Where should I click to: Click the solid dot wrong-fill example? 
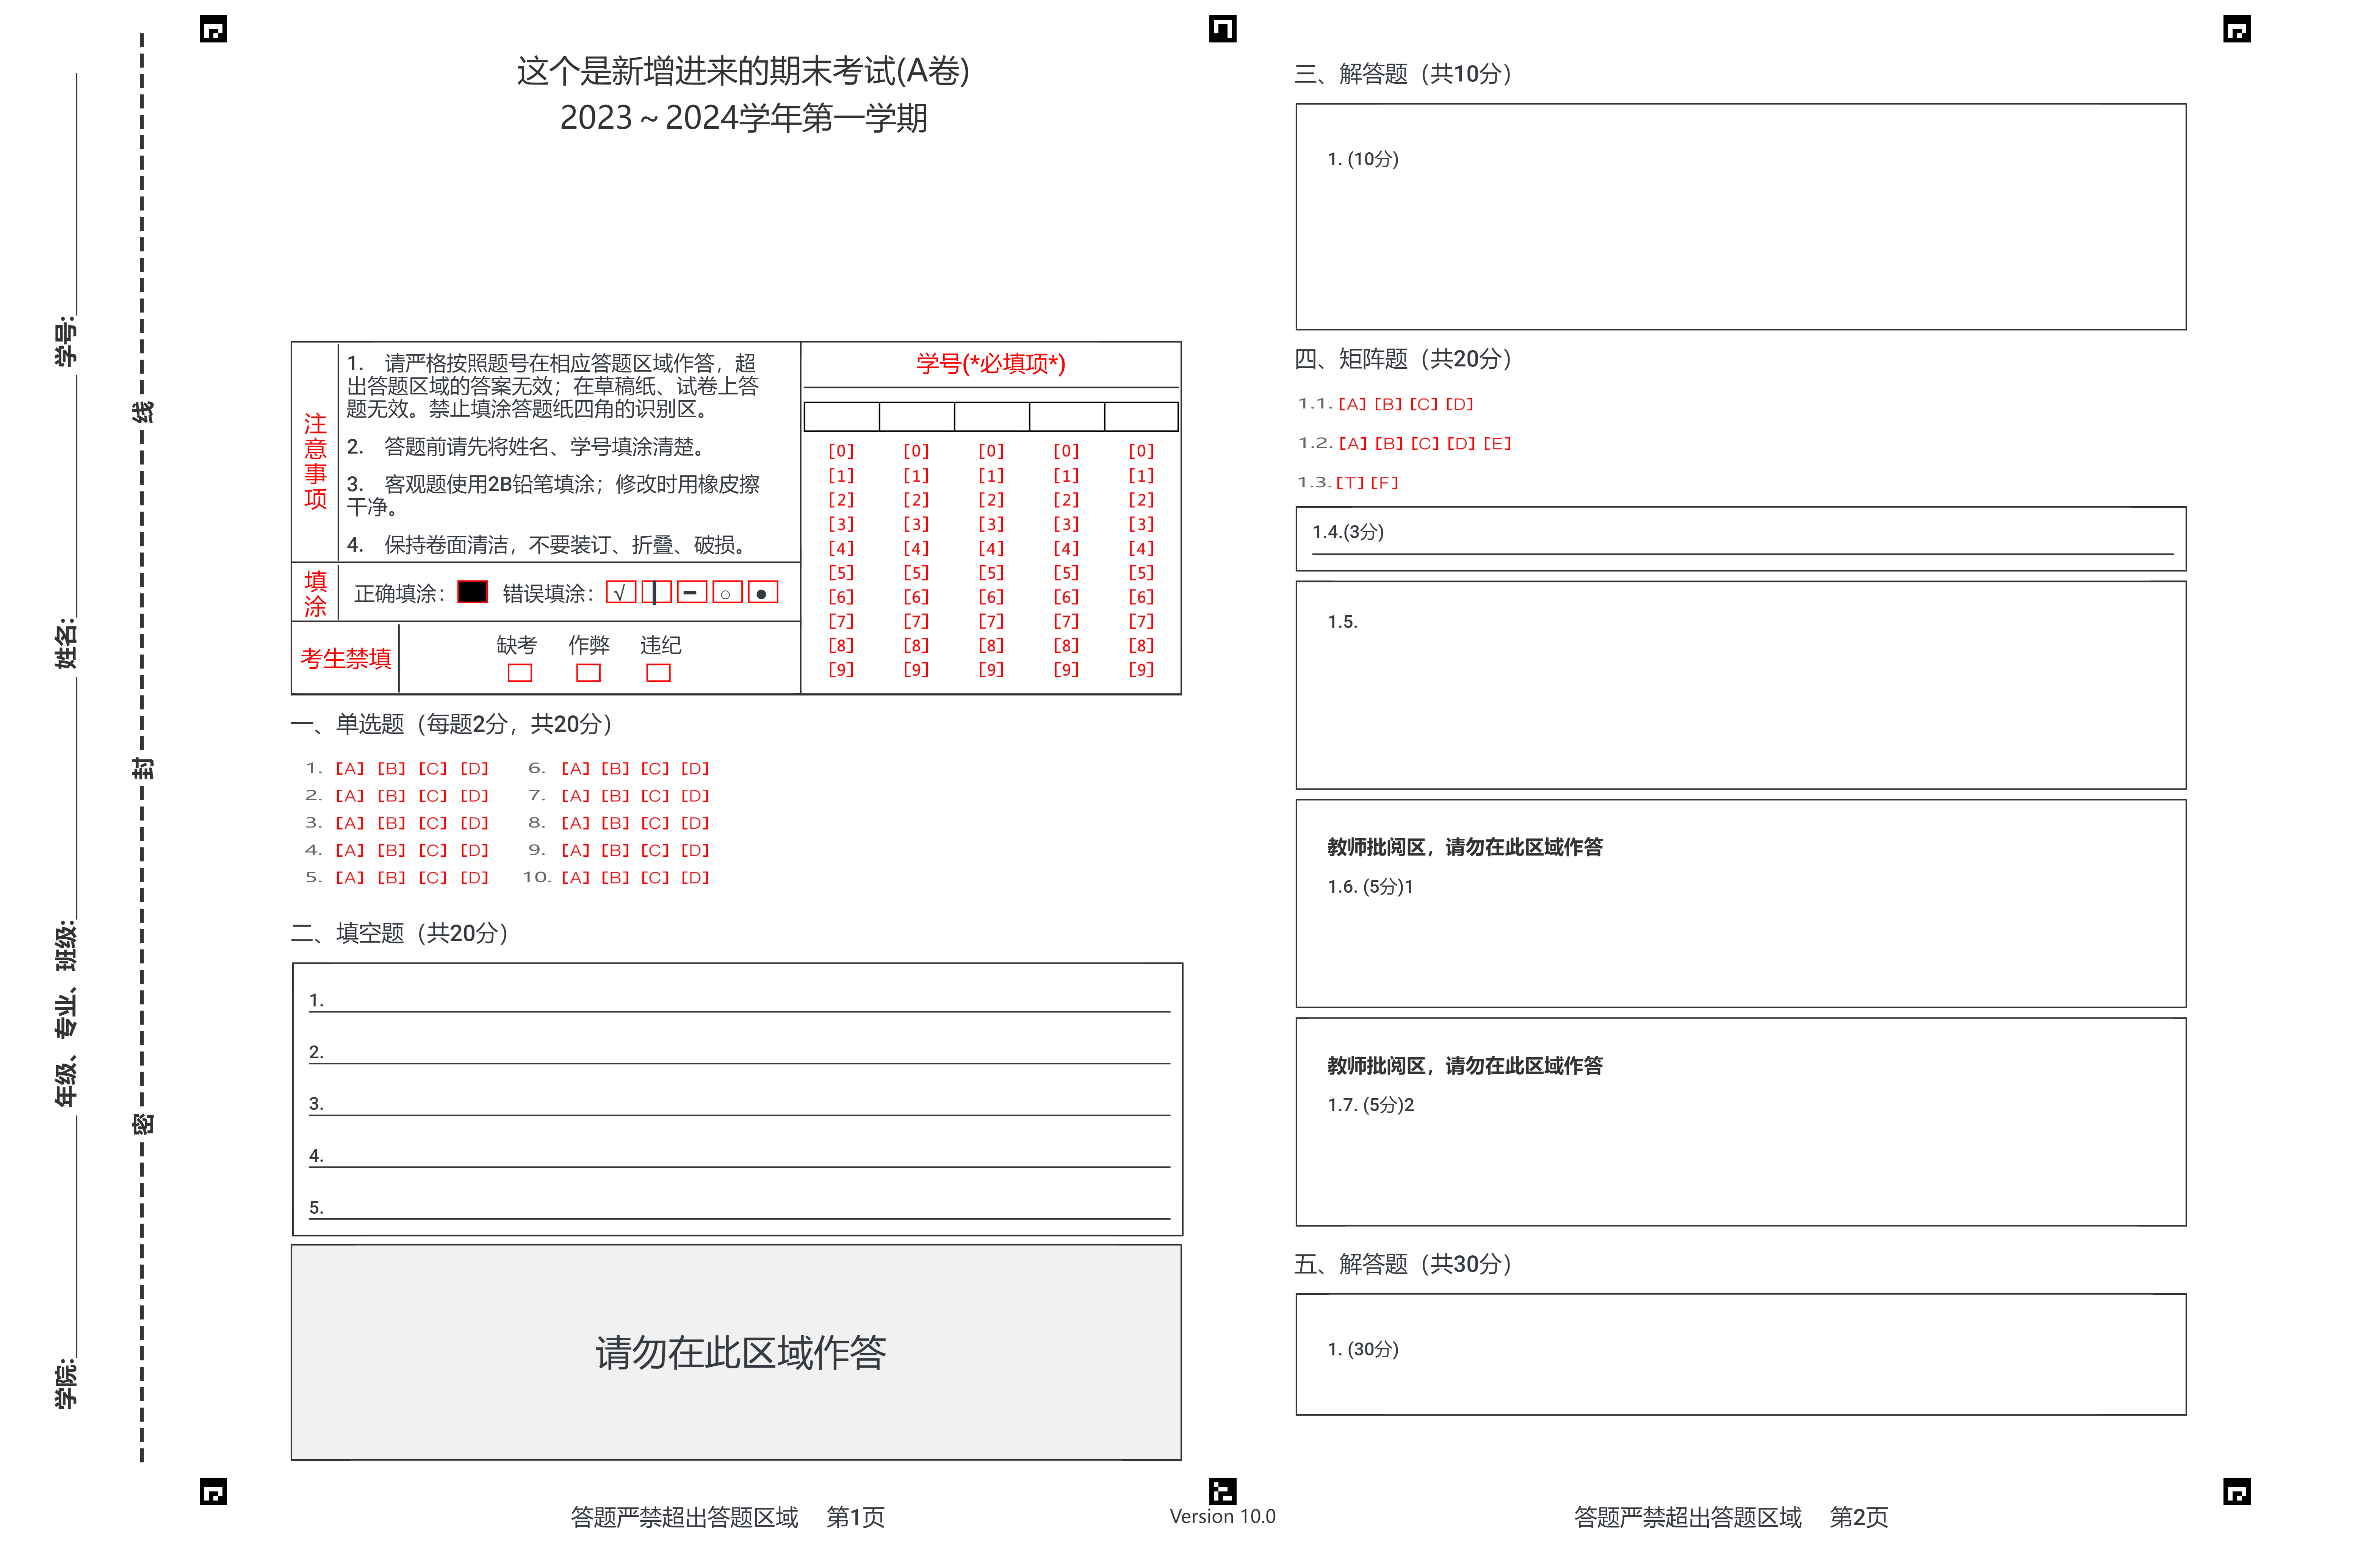[x=762, y=593]
